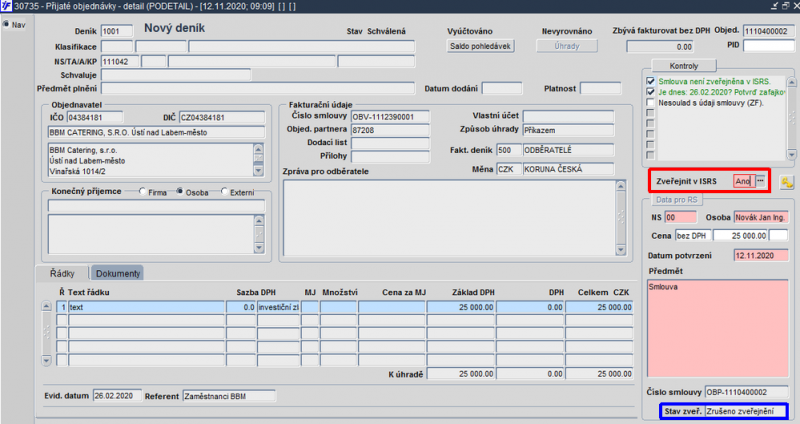Click the down arrow of the Objednavatel address box
Viewport: 800px width, 424px height.
[x=258, y=170]
